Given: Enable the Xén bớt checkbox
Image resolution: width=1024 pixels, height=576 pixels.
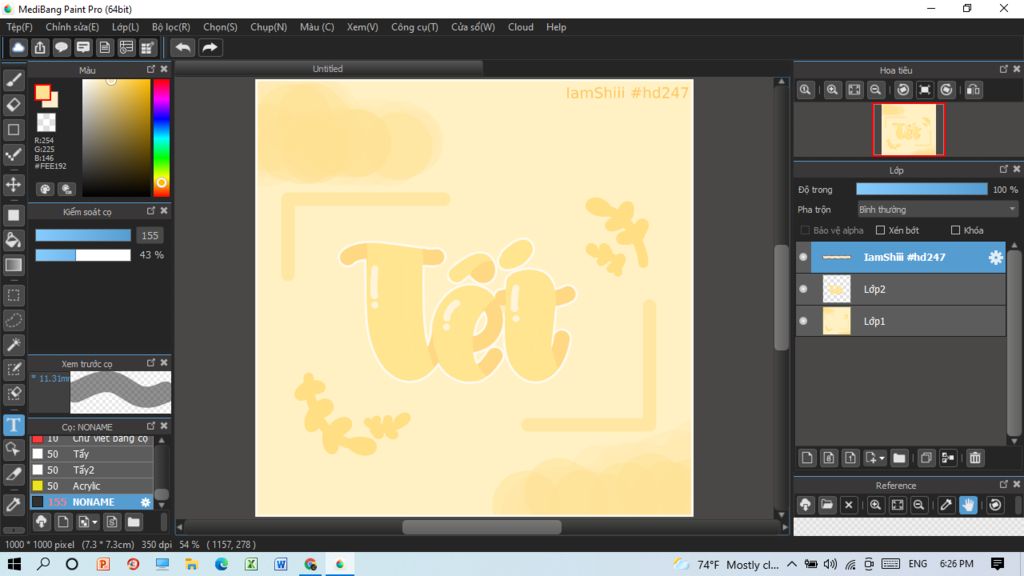Looking at the screenshot, I should coord(880,230).
